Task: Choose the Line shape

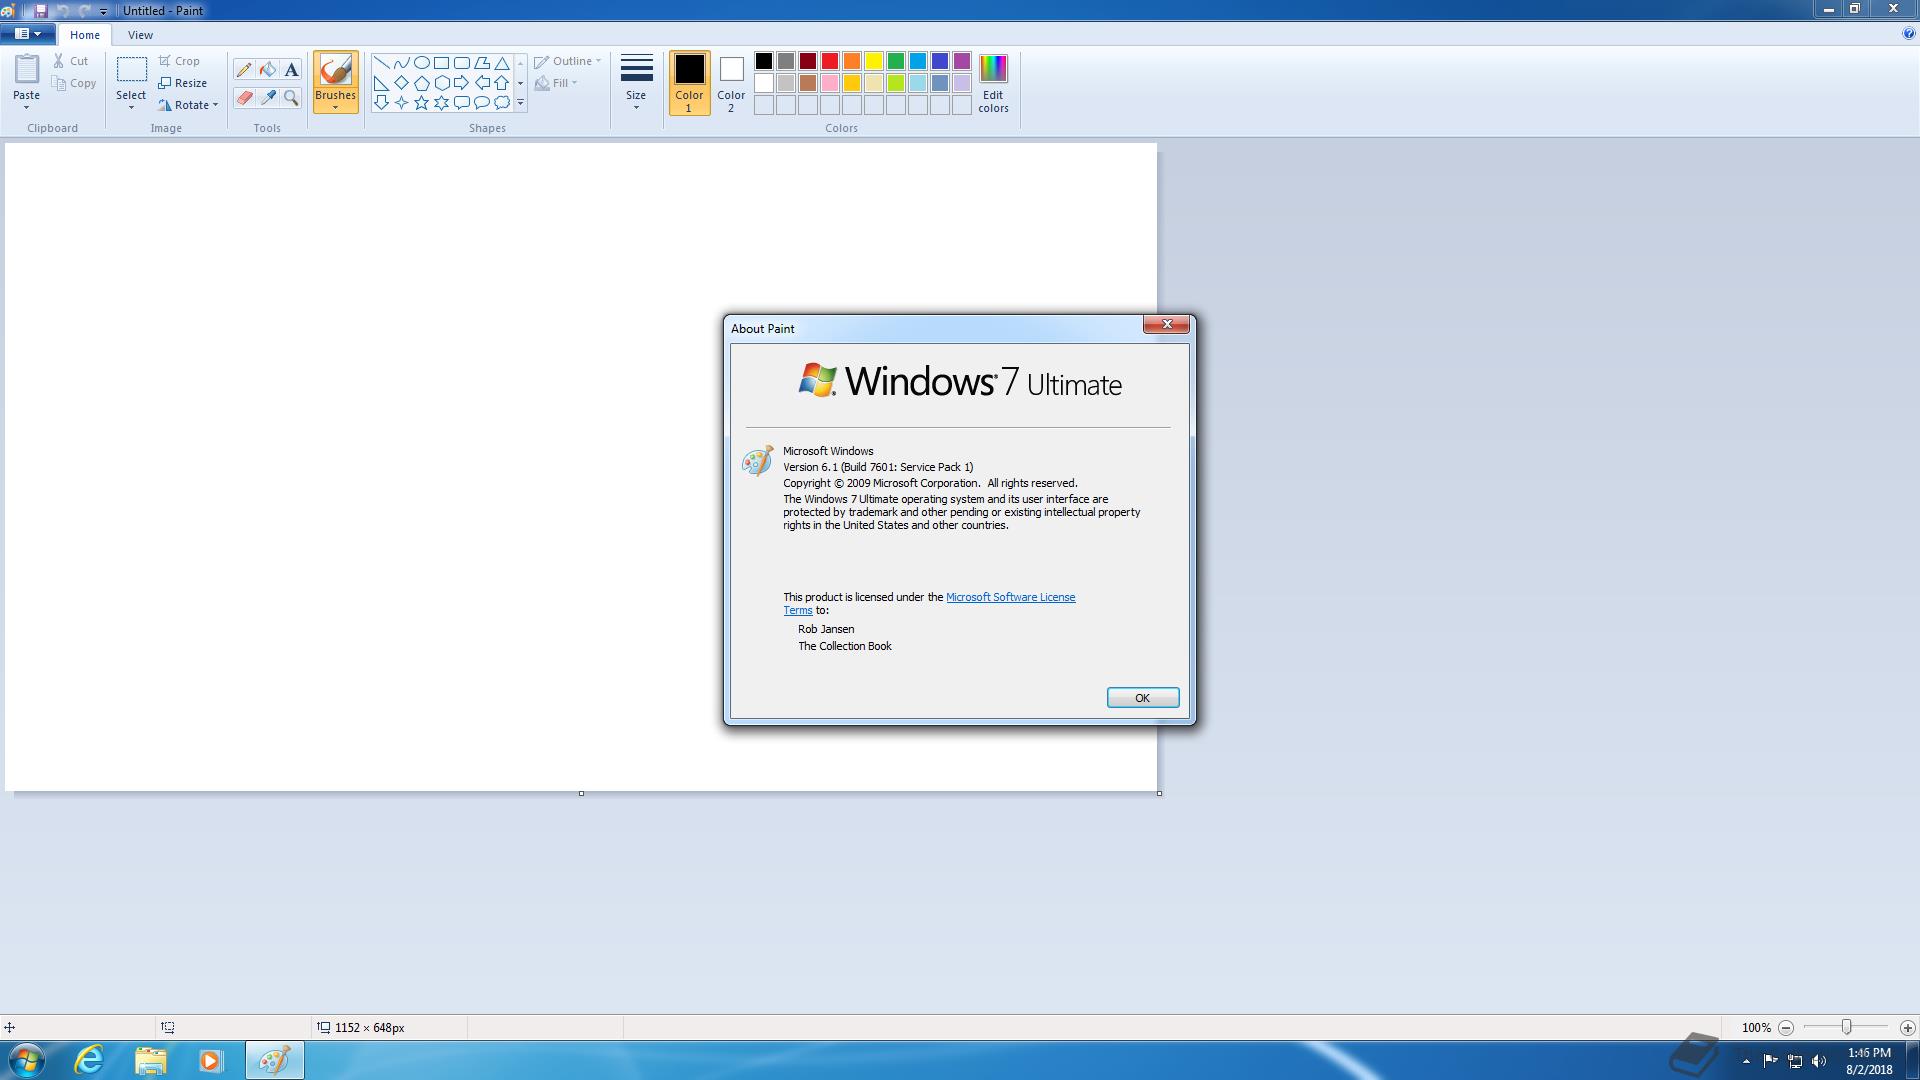Action: [381, 62]
